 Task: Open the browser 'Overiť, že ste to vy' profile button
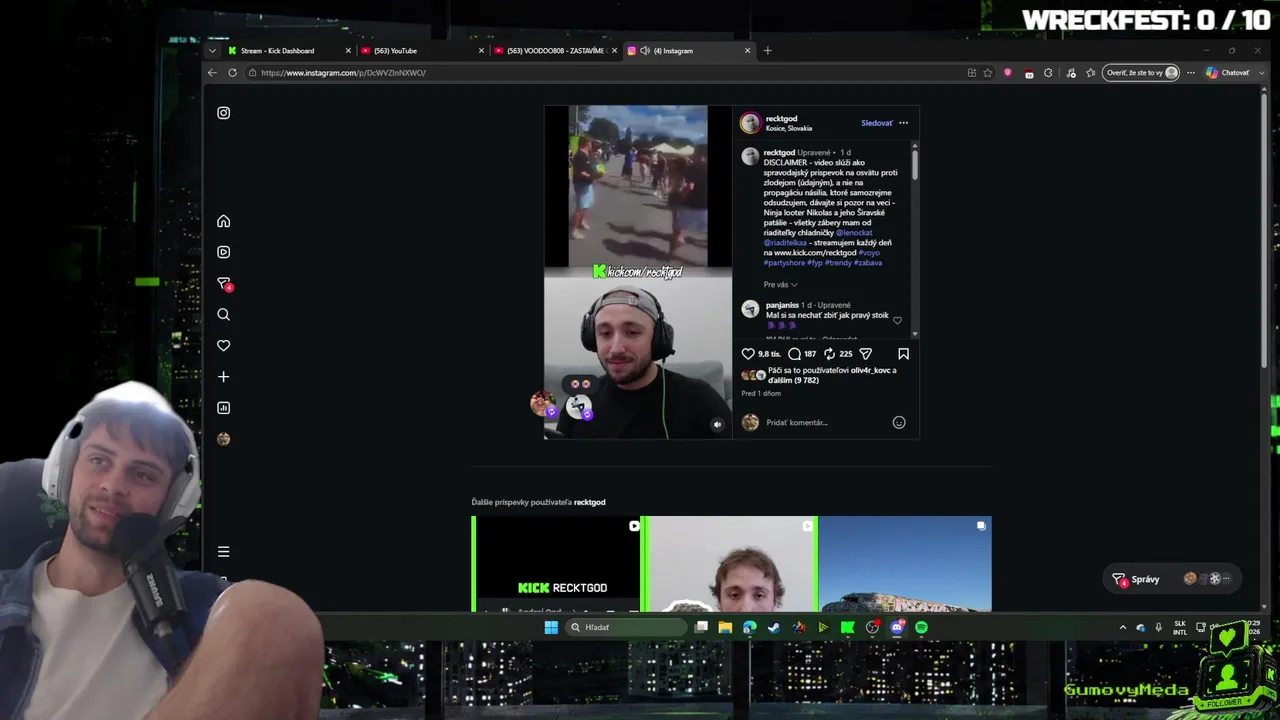pyautogui.click(x=1141, y=73)
